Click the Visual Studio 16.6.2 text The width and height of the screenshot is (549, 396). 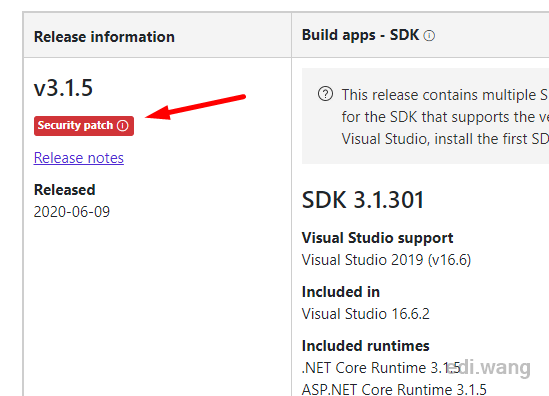366,314
